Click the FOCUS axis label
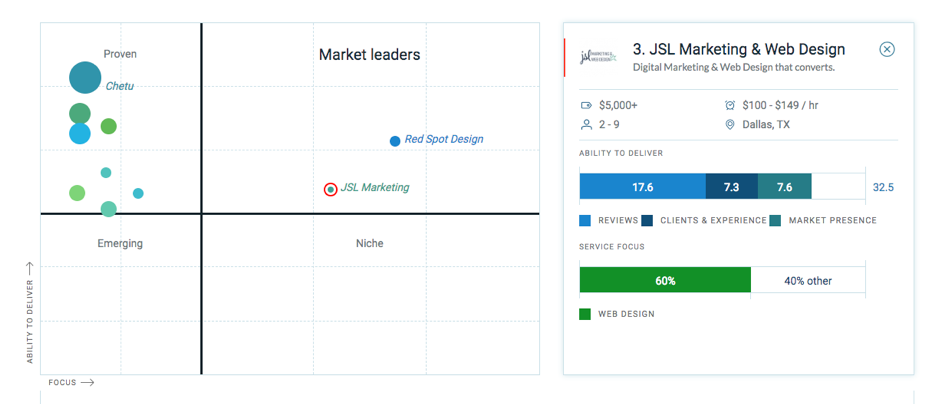The width and height of the screenshot is (937, 404). click(x=62, y=382)
